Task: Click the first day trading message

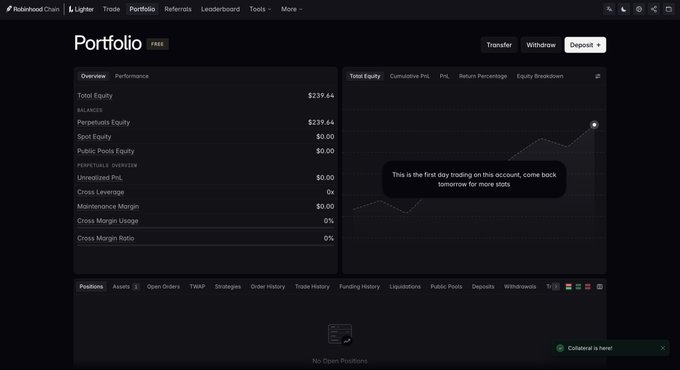Action: coord(474,179)
